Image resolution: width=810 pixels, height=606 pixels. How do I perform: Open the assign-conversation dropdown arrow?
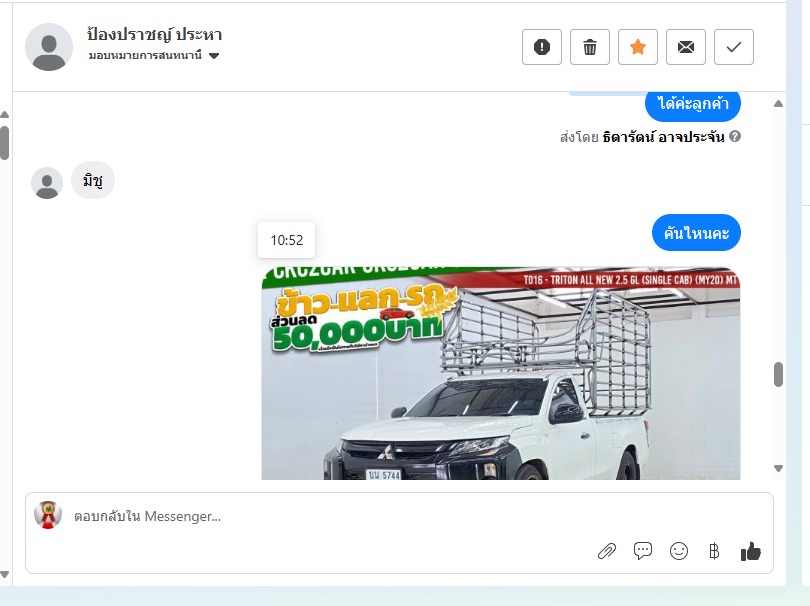click(x=214, y=56)
